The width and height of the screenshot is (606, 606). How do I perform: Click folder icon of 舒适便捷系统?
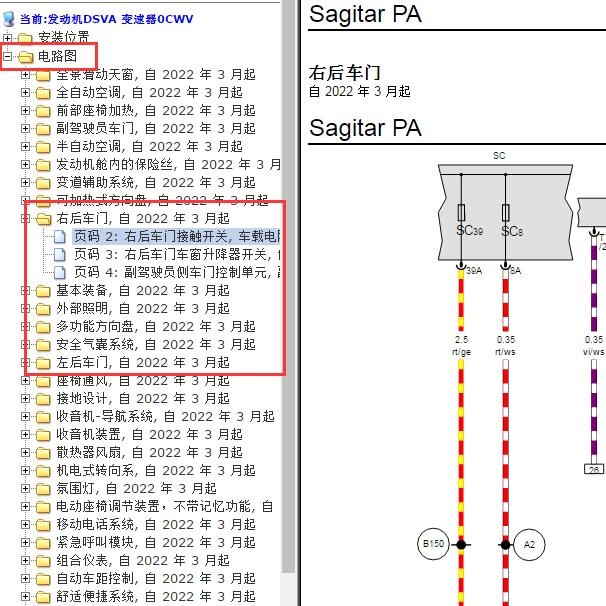click(43, 597)
